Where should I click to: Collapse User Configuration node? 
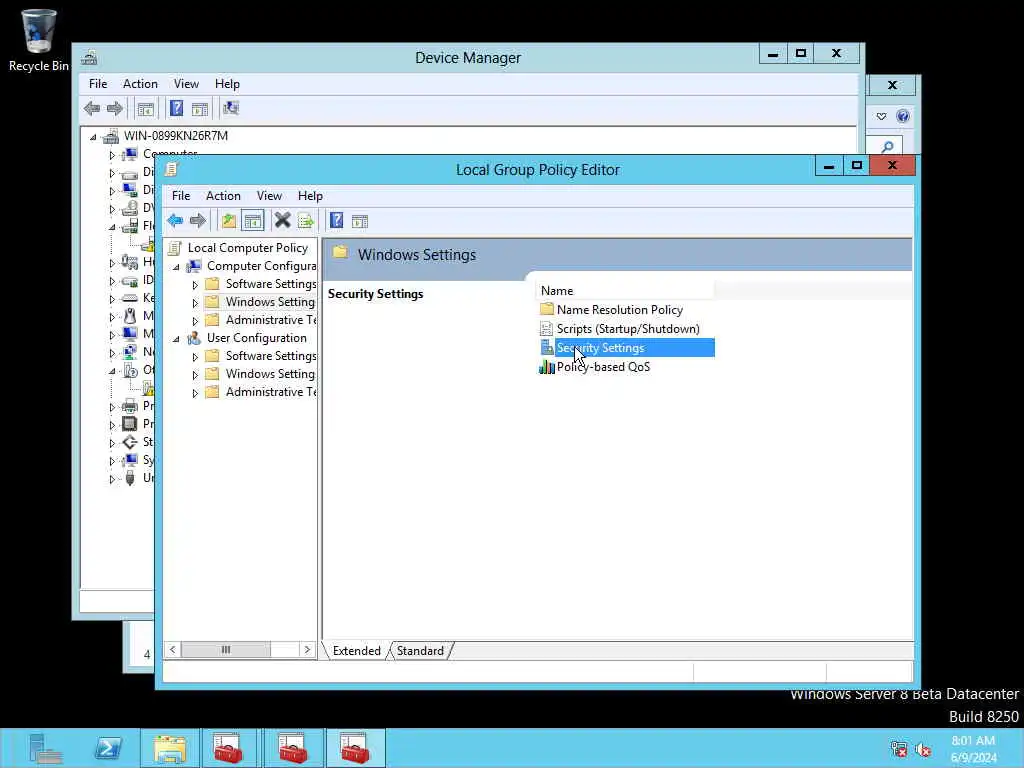pyautogui.click(x=176, y=339)
